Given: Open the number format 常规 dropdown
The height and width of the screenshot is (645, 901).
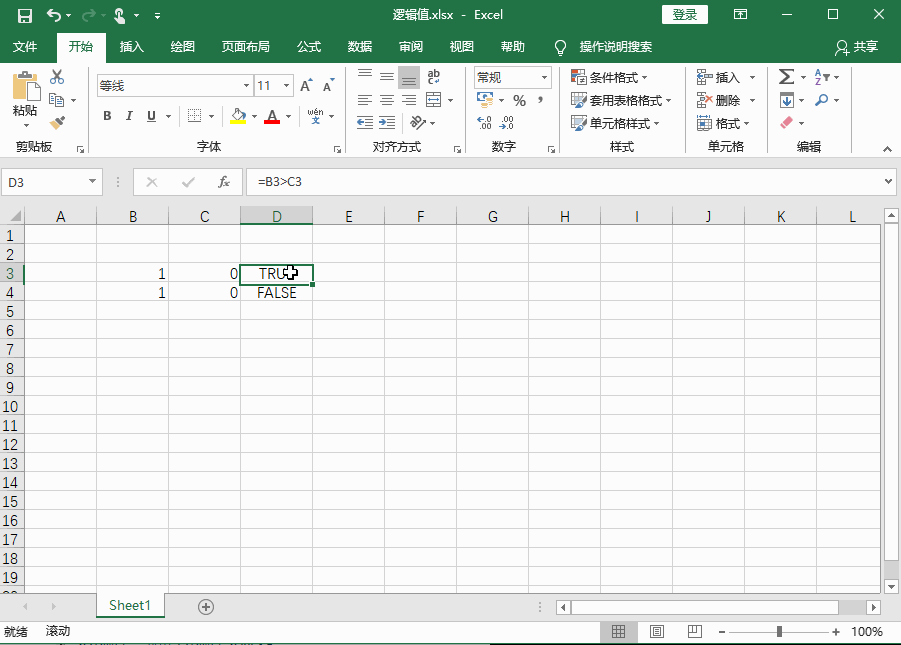Looking at the screenshot, I should click(546, 77).
